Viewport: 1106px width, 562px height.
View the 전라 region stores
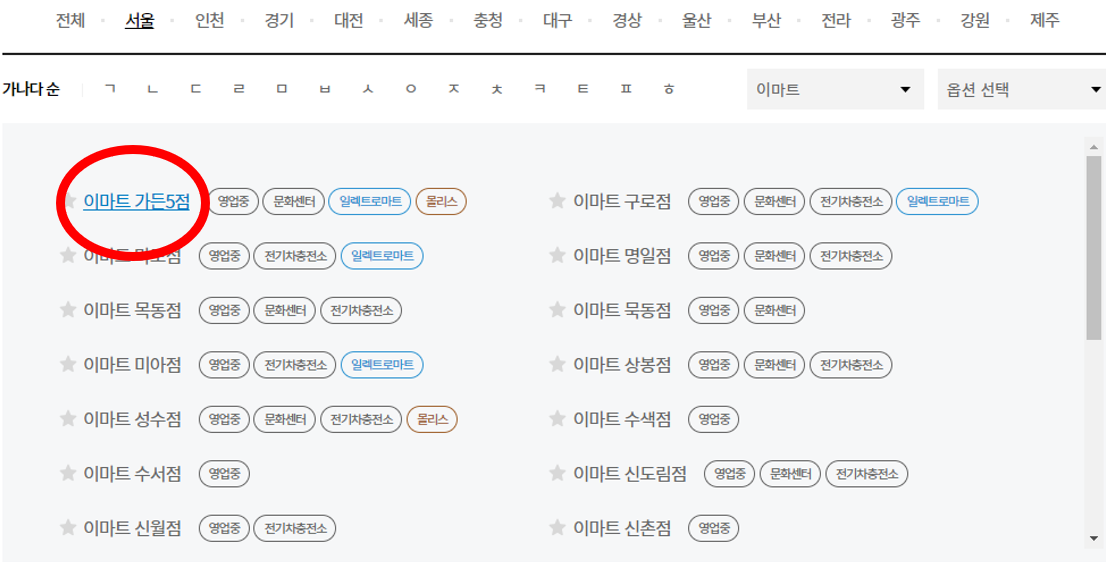(836, 20)
